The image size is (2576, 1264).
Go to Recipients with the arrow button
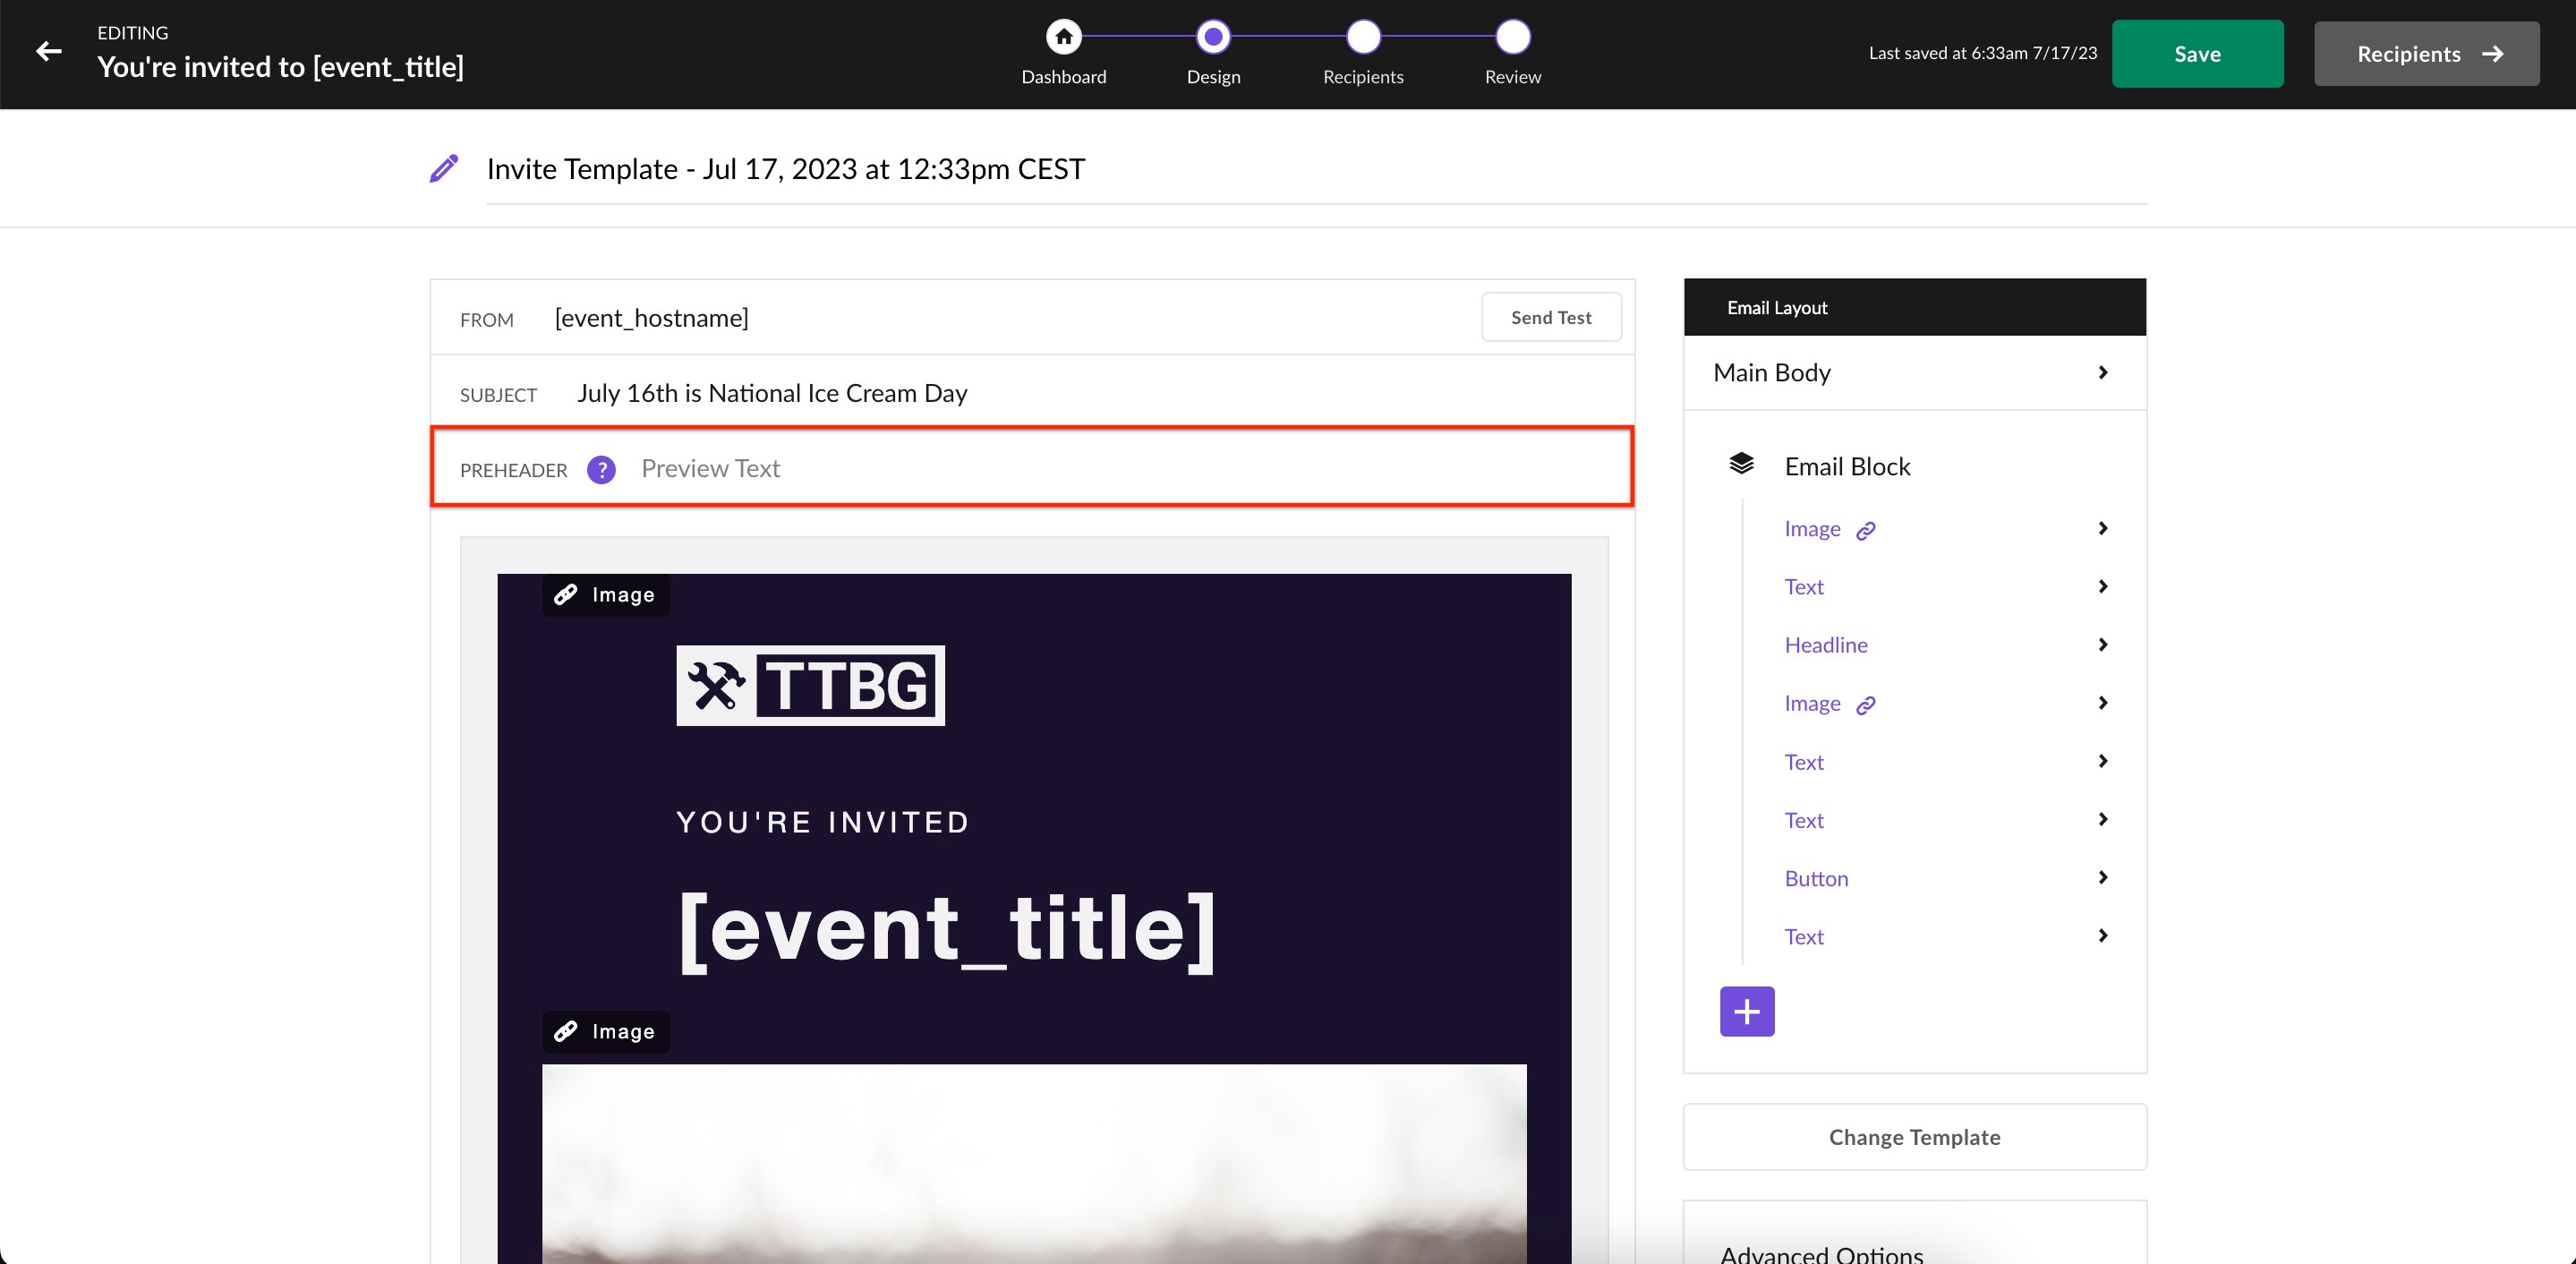pyautogui.click(x=2426, y=54)
